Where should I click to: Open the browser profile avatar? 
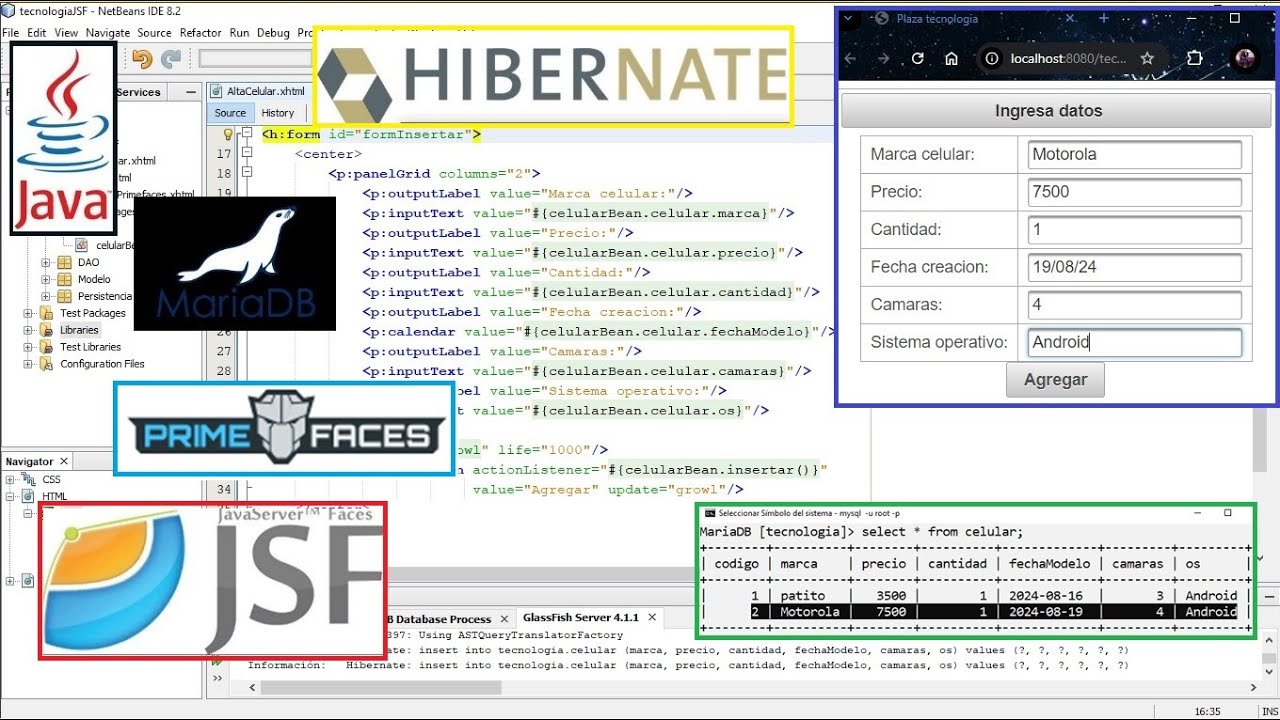(1246, 59)
